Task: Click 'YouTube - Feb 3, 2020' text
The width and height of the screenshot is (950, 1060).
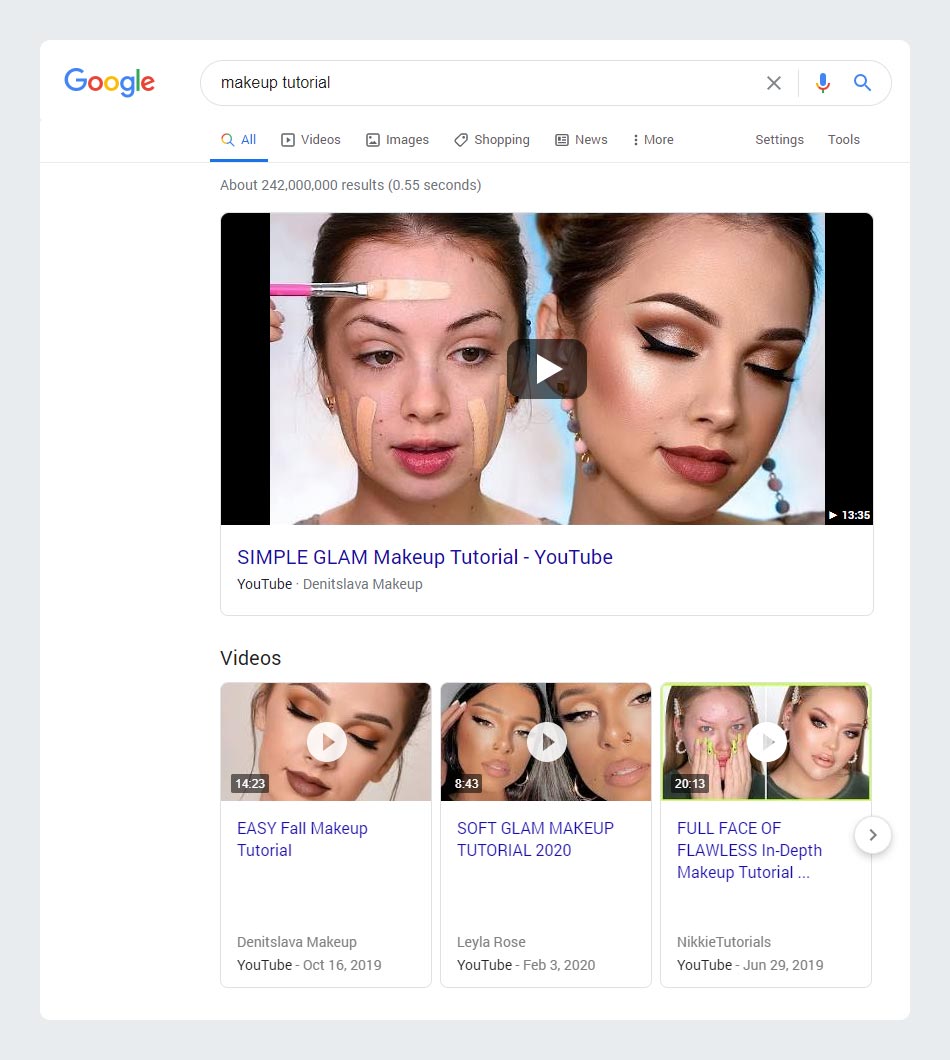Action: (526, 965)
